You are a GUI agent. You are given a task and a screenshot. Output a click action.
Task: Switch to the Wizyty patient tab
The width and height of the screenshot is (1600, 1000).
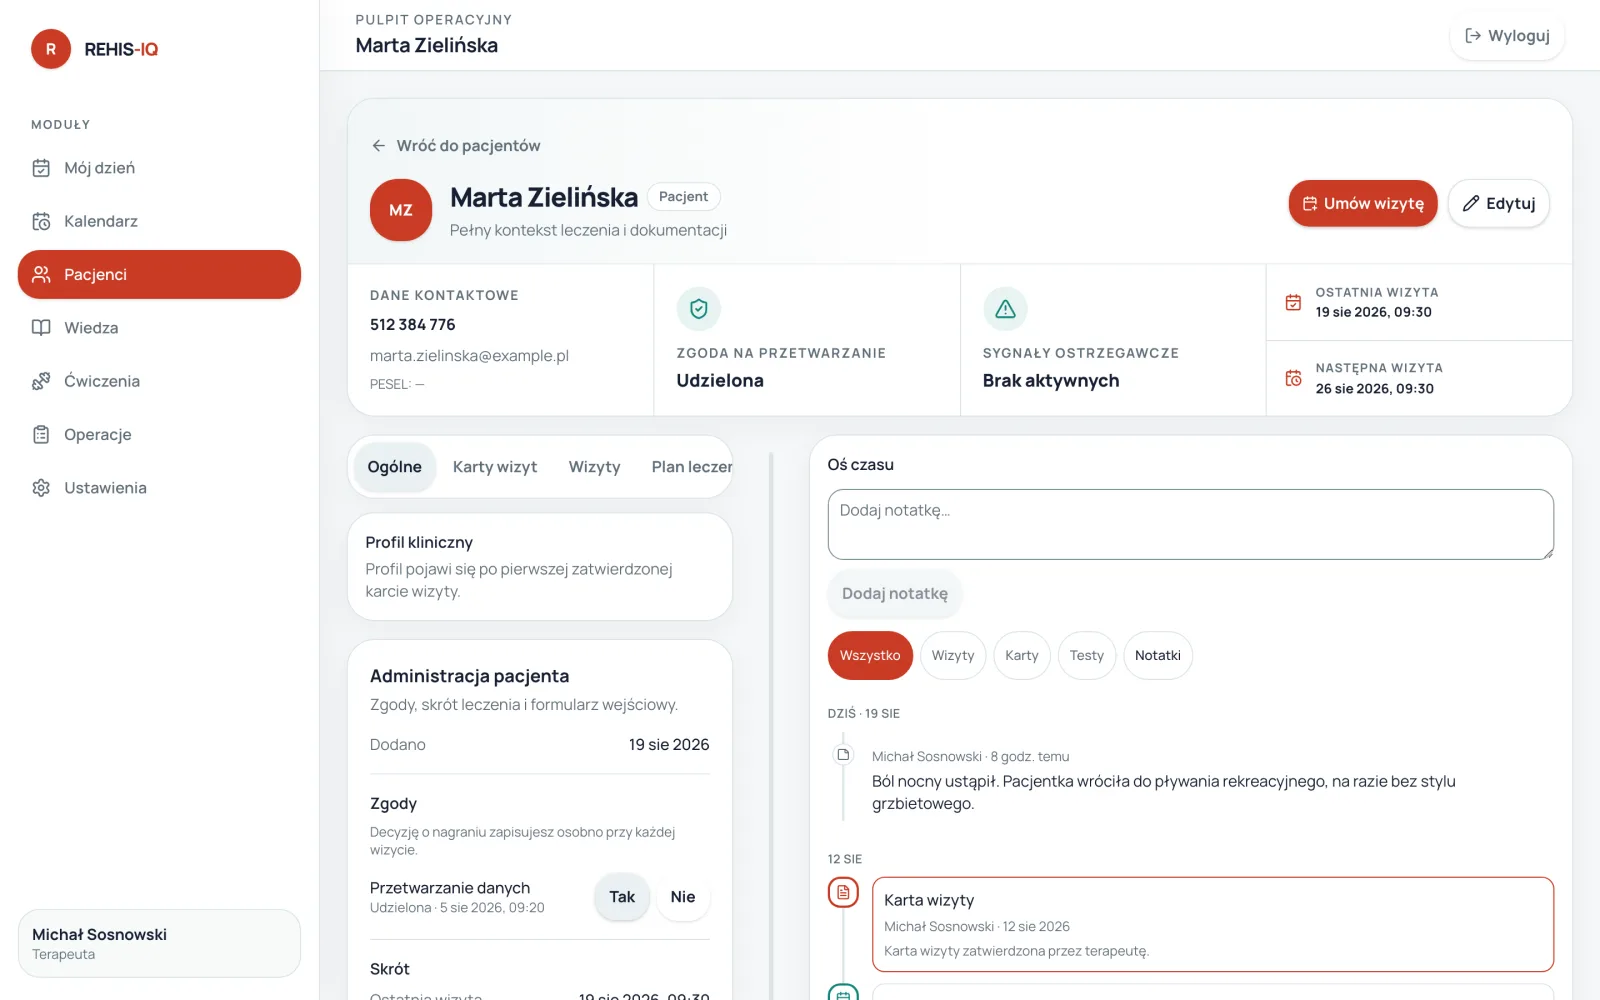tap(595, 467)
